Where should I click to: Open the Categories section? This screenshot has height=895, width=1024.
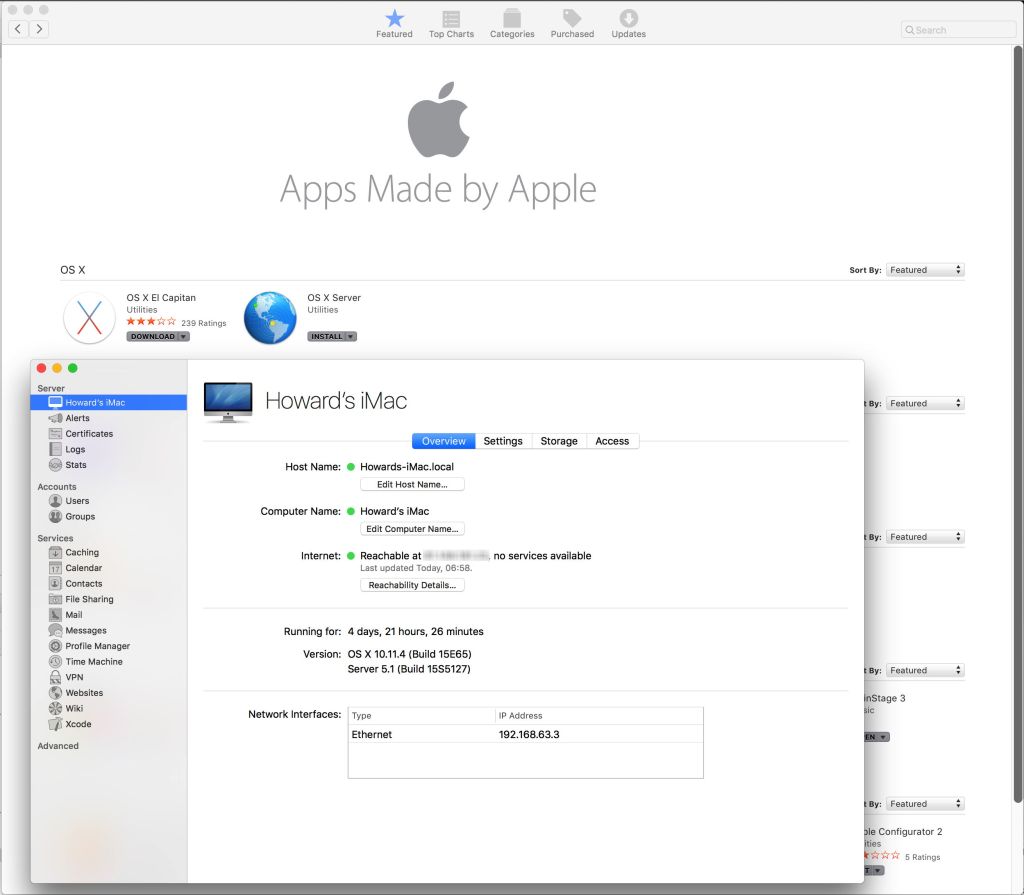click(x=511, y=24)
